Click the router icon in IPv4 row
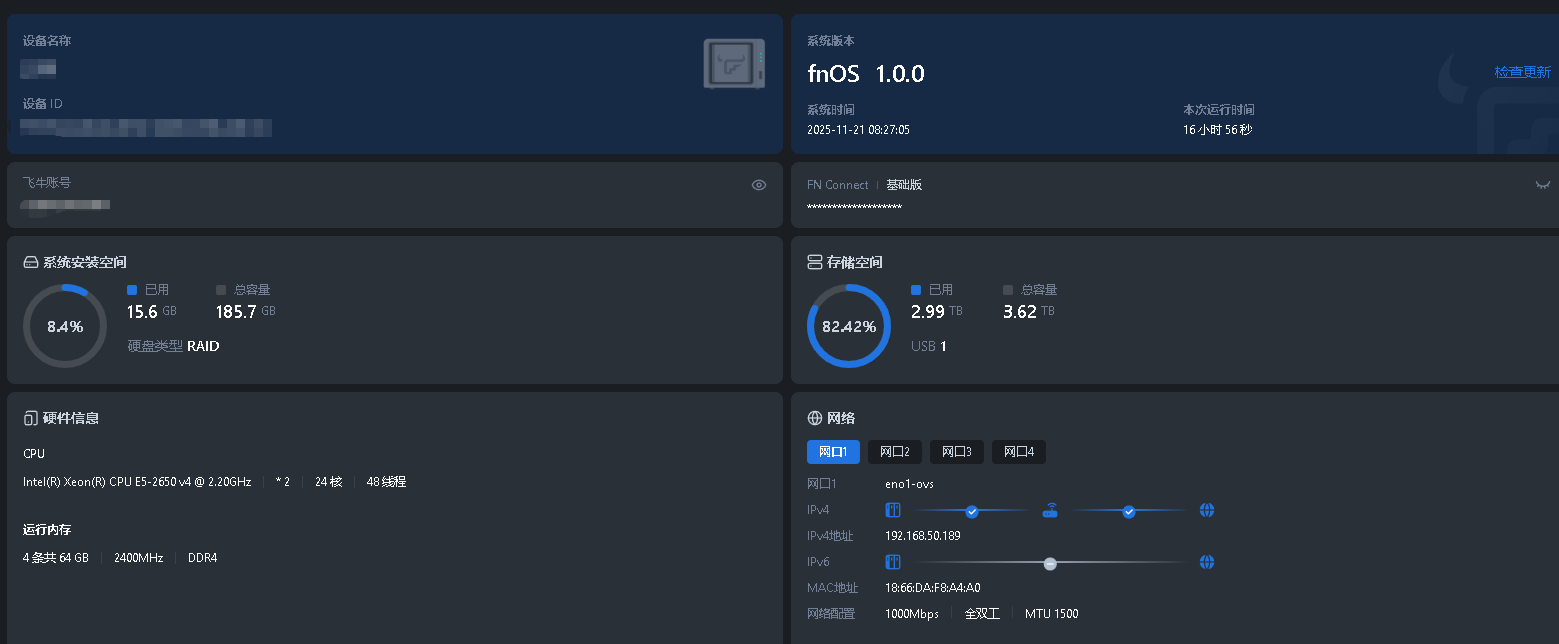The image size is (1559, 644). 1050,511
